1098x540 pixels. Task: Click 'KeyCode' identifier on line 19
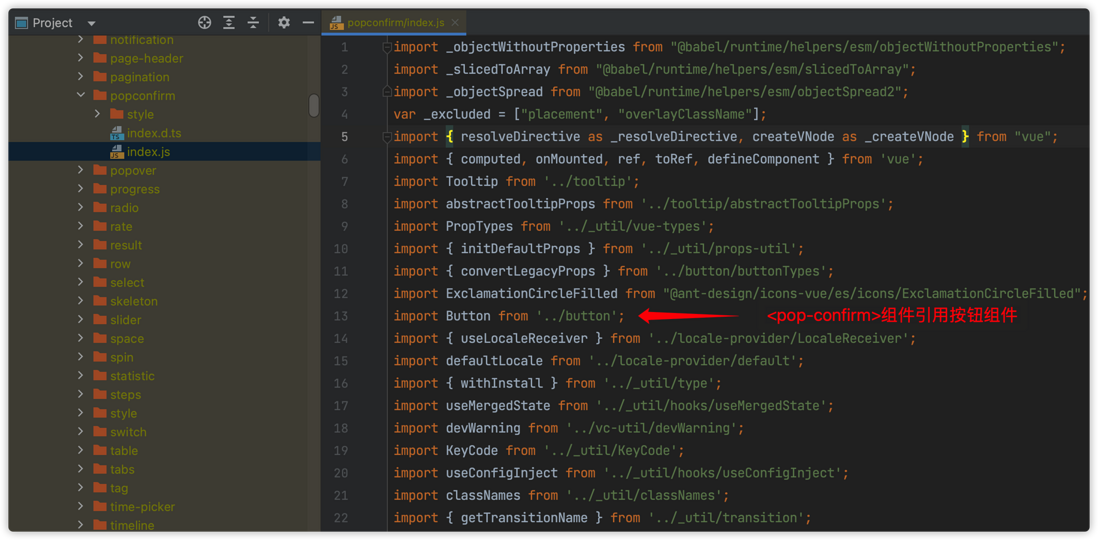(472, 450)
